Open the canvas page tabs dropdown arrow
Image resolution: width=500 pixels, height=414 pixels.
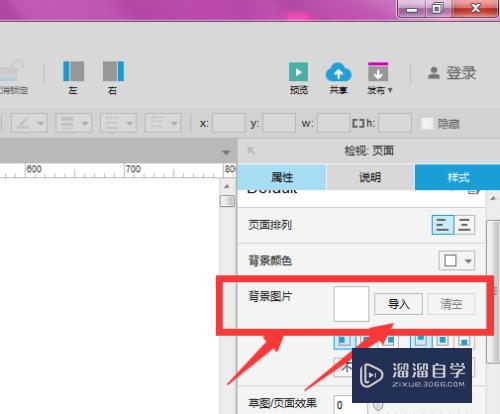tap(226, 153)
